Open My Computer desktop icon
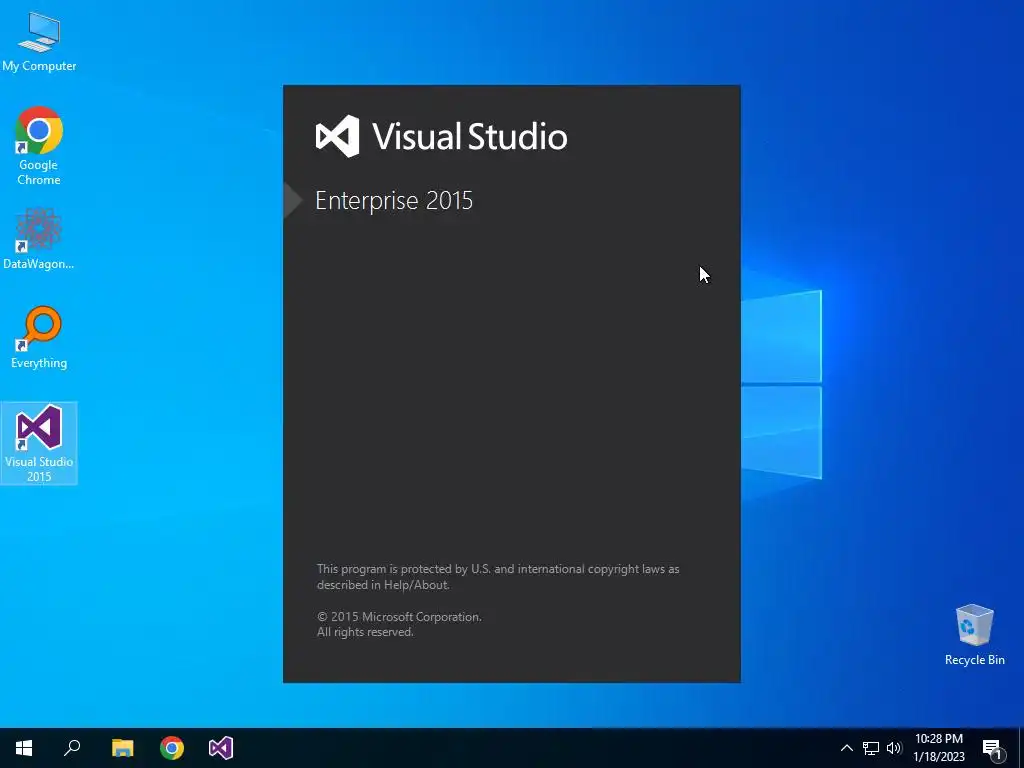Screen dimensions: 1024x768 pos(39,40)
